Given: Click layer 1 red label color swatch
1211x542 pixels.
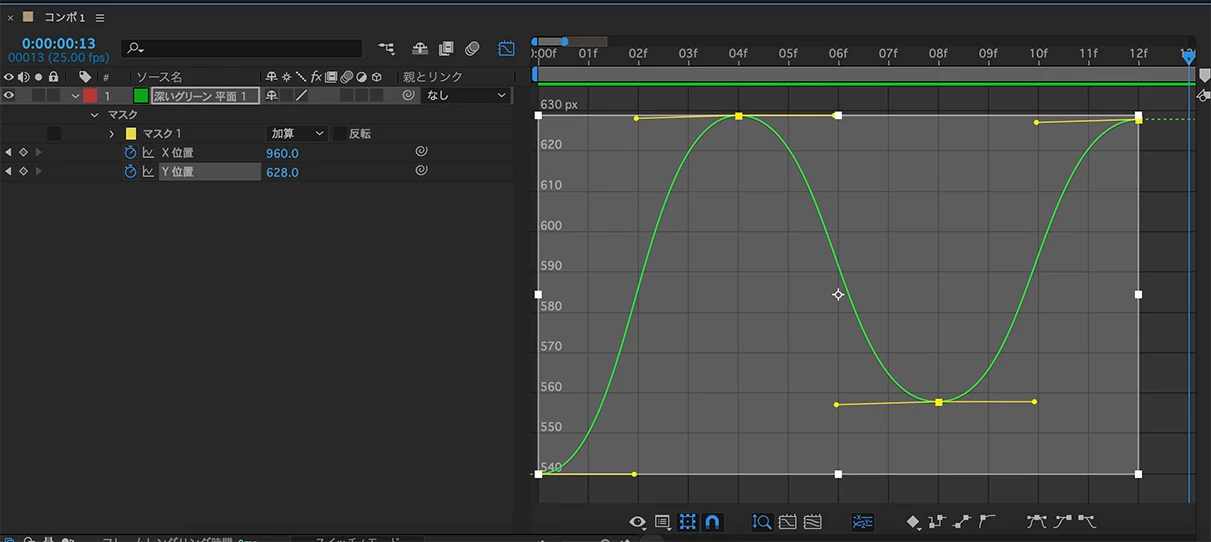Looking at the screenshot, I should (90, 96).
